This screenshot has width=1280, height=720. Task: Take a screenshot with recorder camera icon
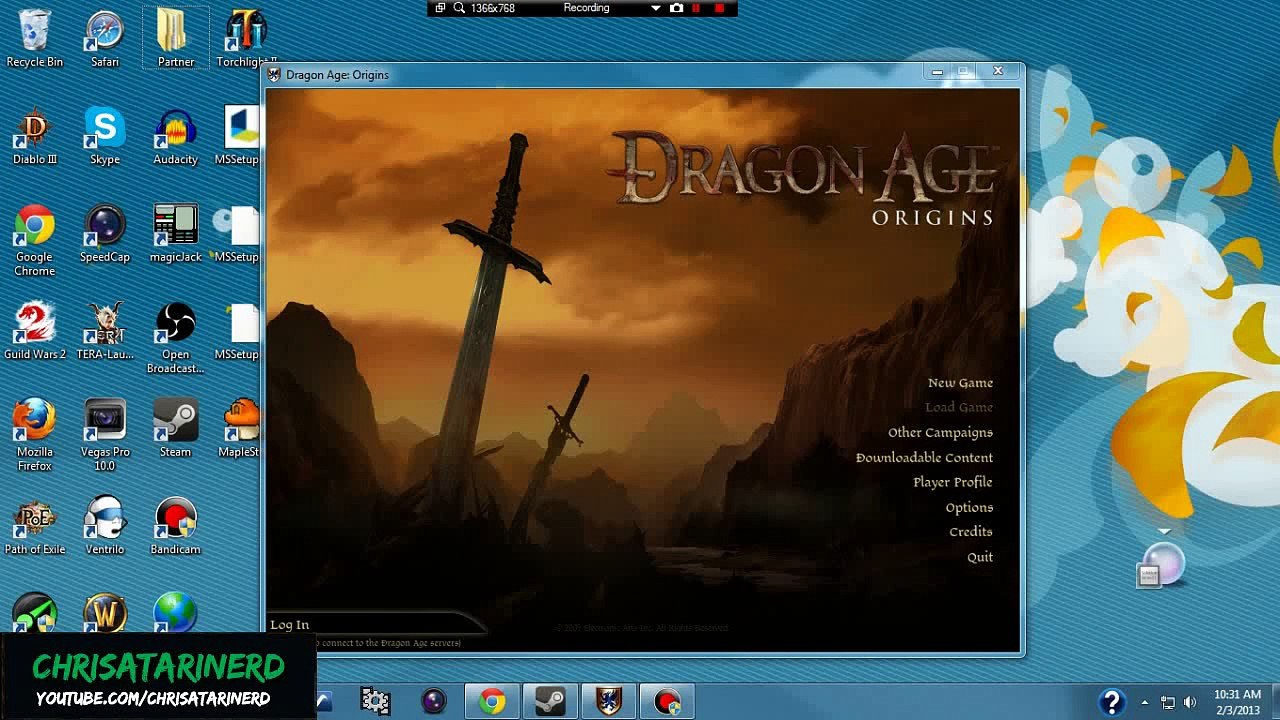(676, 8)
